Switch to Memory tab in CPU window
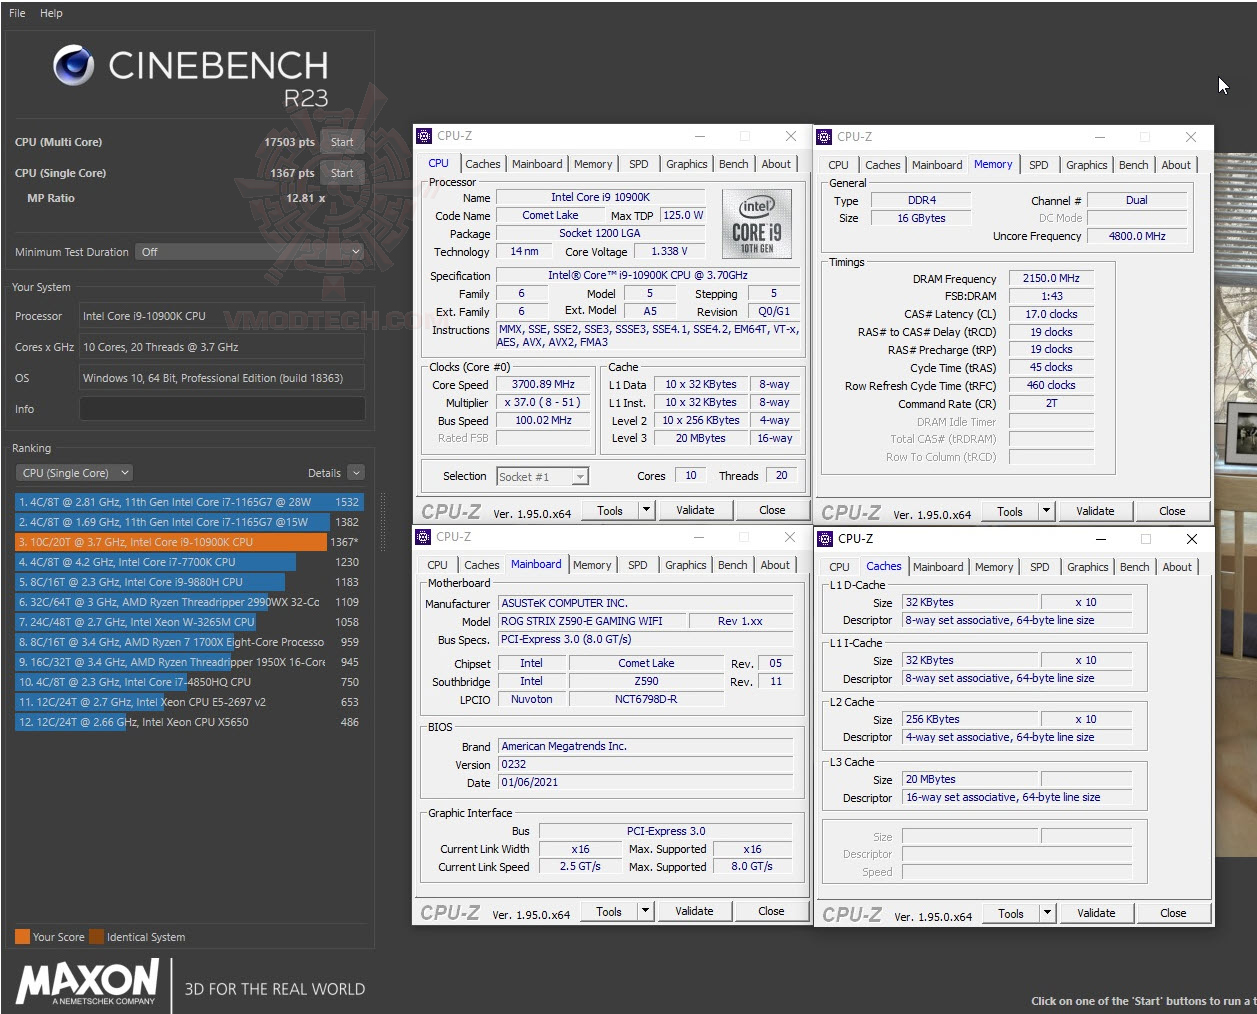This screenshot has width=1257, height=1014. pyautogui.click(x=593, y=164)
